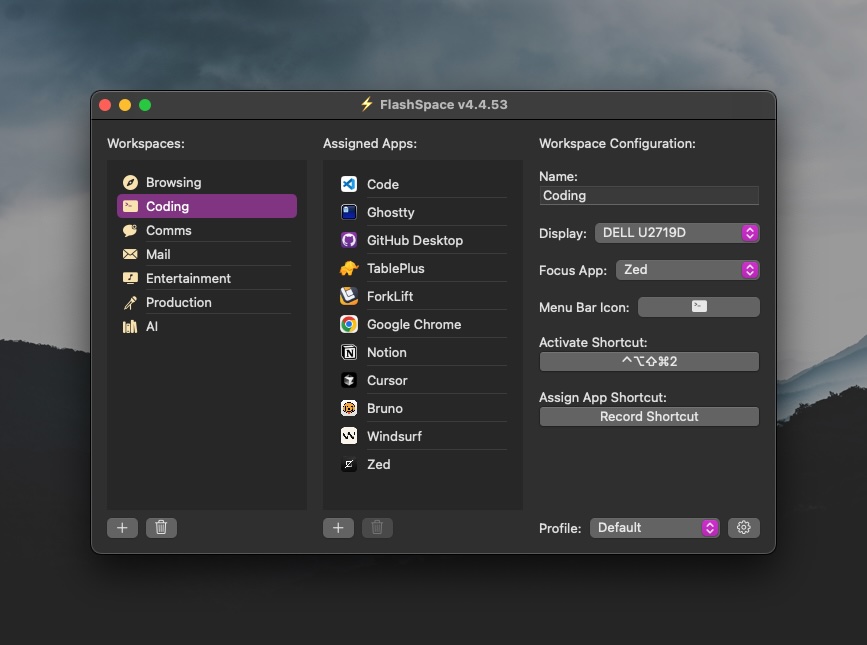The height and width of the screenshot is (645, 867).
Task: Select the Google Chrome app row
Action: coord(423,324)
